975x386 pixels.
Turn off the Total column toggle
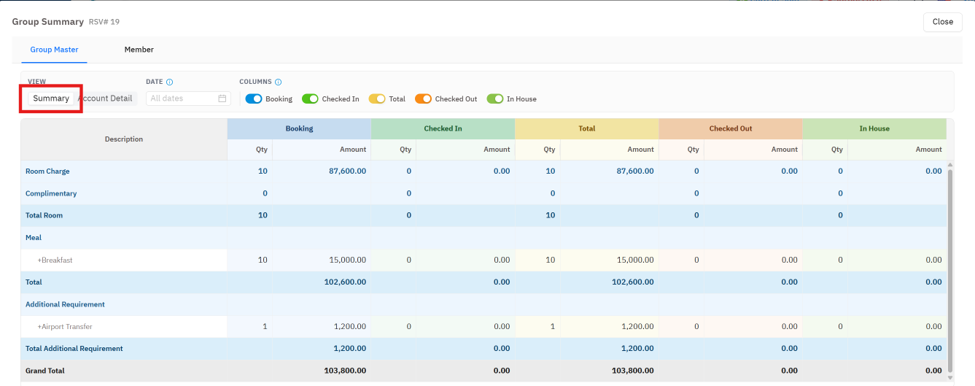(377, 99)
